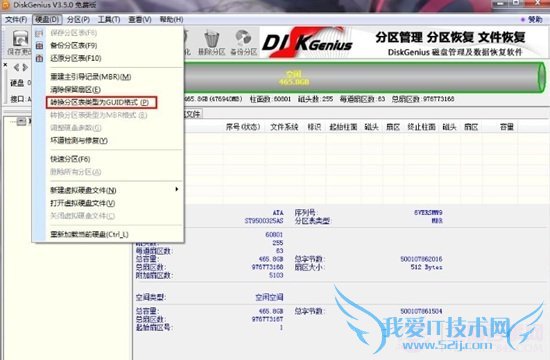The image size is (550, 360).
Task: Click the 赞助 link at top right
Action: (535, 19)
